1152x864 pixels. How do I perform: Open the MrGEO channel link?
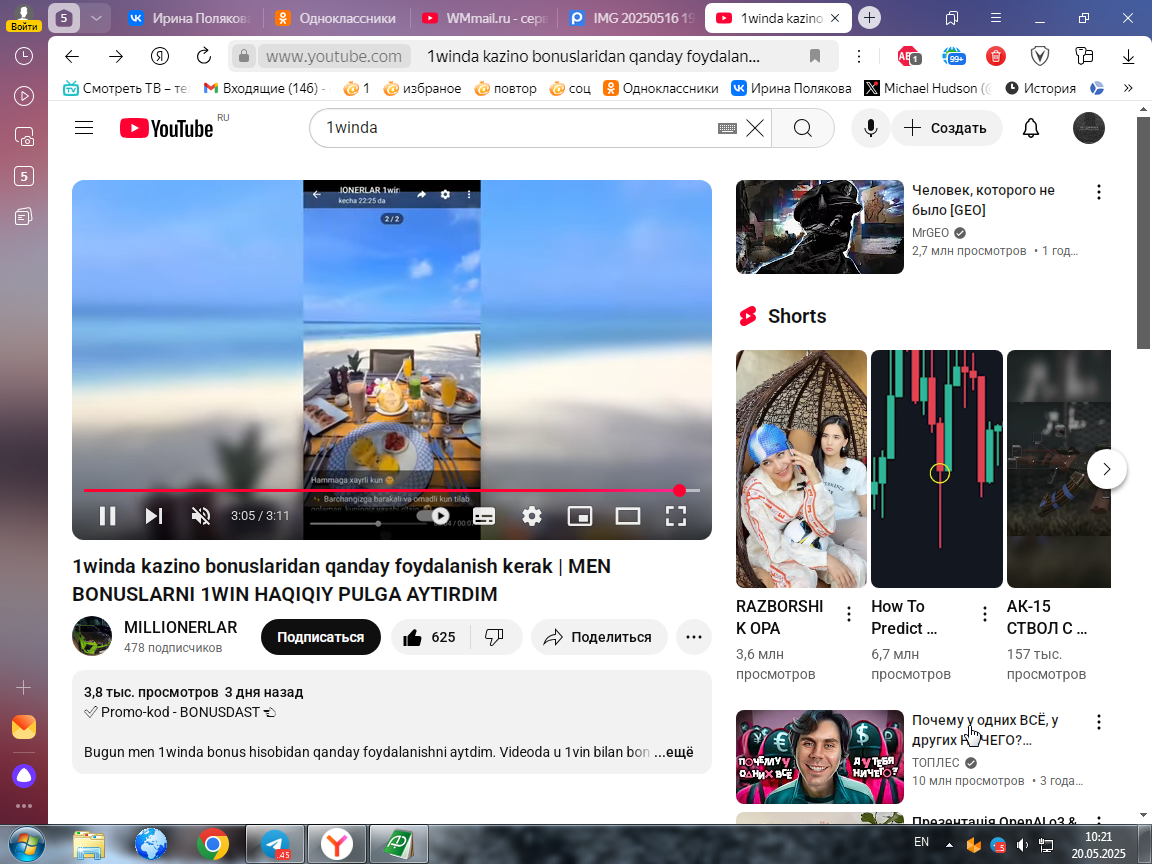coord(930,232)
